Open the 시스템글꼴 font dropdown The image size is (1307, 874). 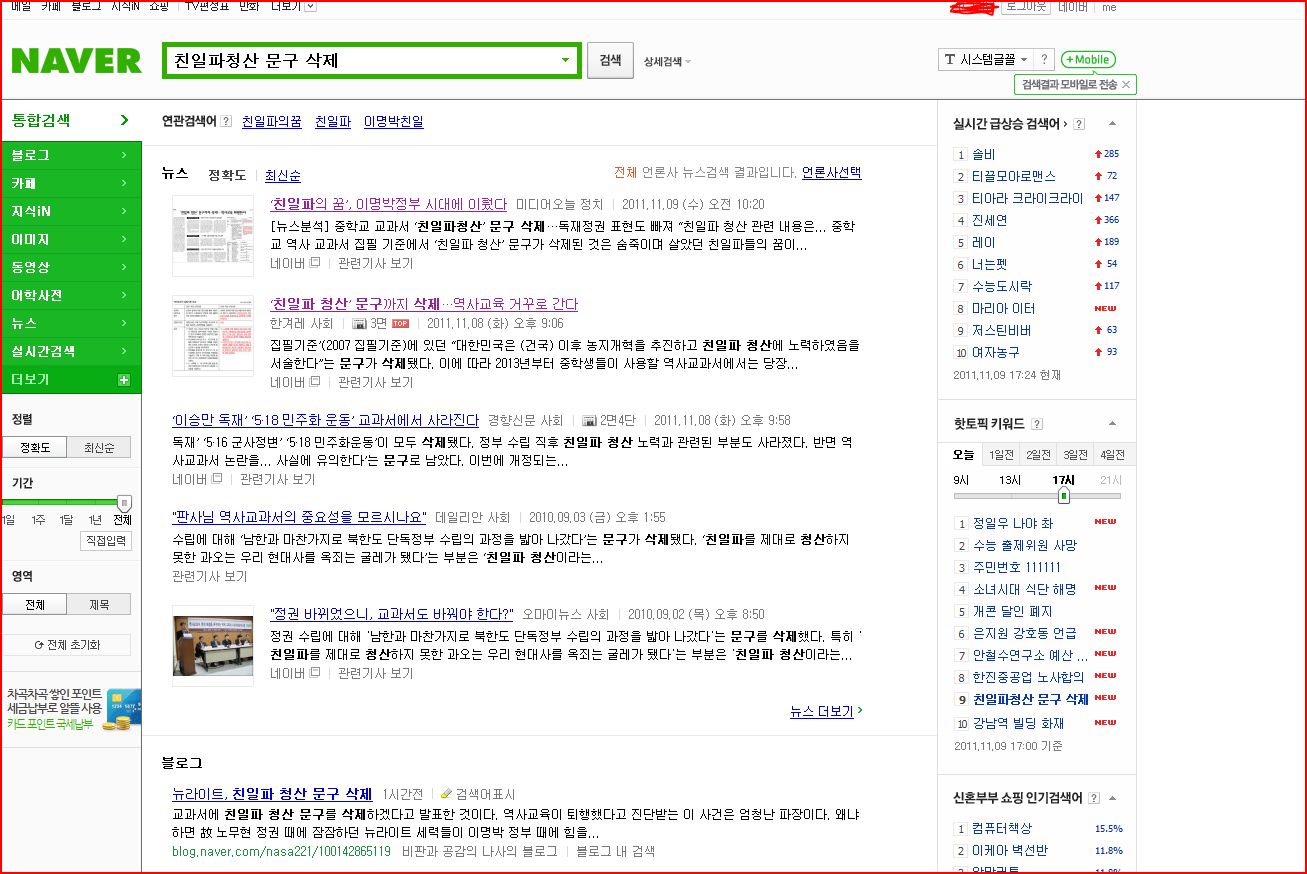[985, 60]
